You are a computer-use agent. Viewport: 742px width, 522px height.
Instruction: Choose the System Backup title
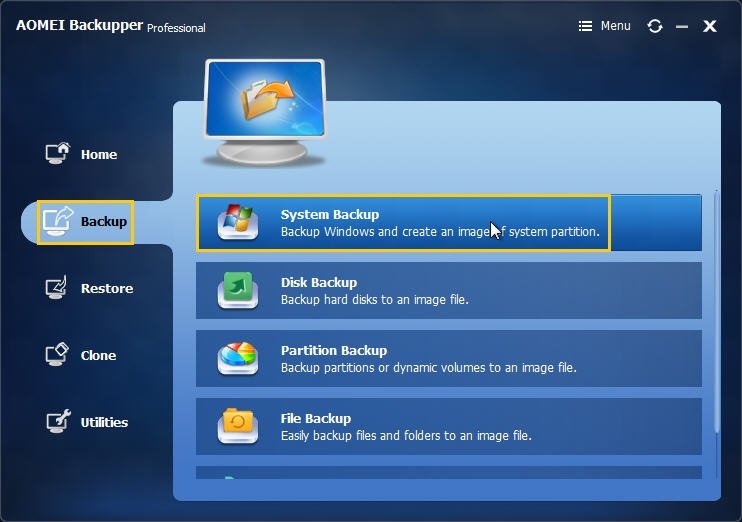pos(330,214)
